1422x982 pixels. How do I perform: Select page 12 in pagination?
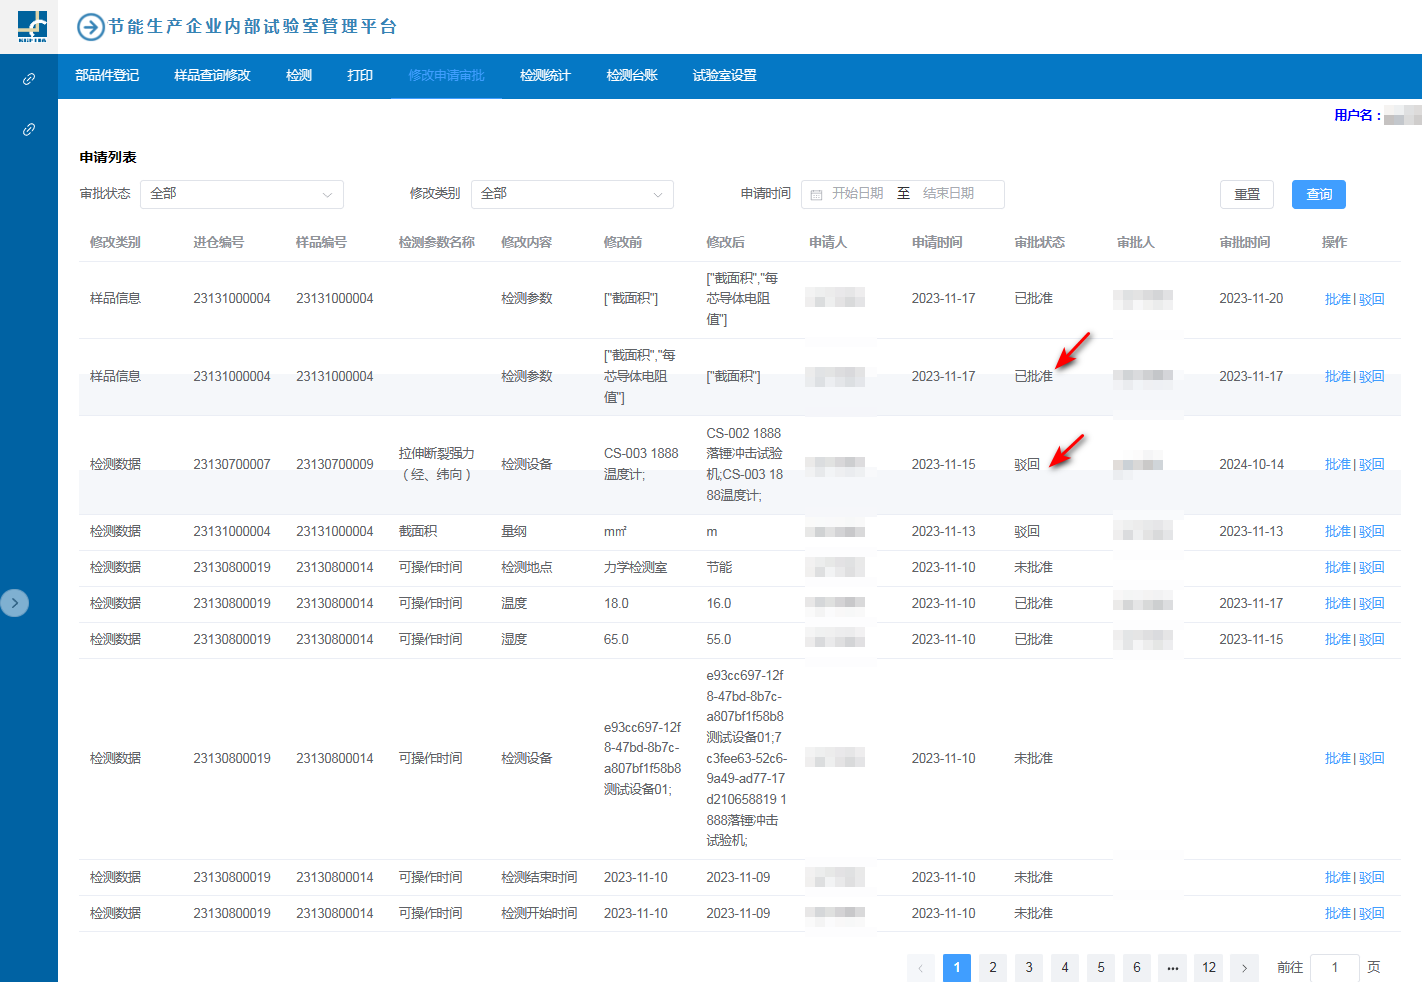(x=1208, y=967)
